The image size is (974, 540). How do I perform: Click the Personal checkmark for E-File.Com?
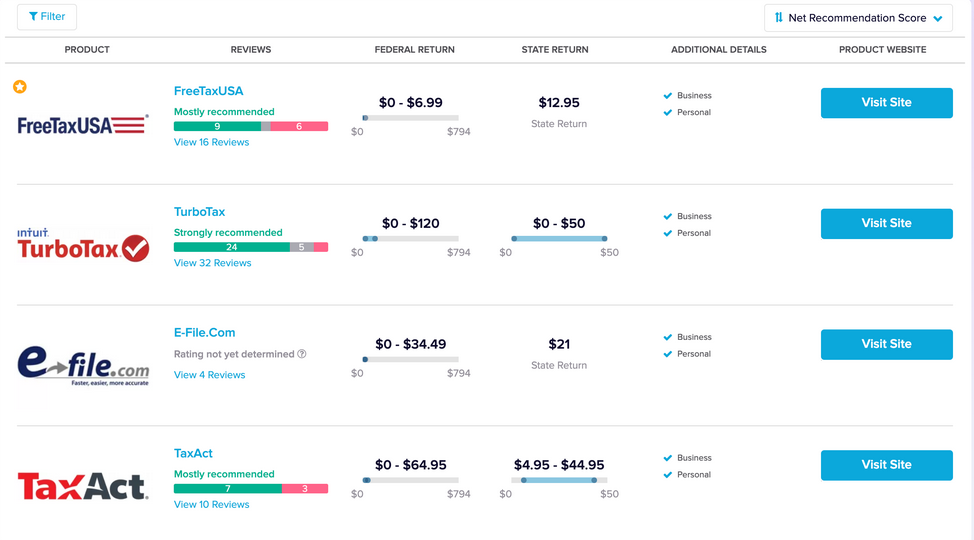coord(668,354)
